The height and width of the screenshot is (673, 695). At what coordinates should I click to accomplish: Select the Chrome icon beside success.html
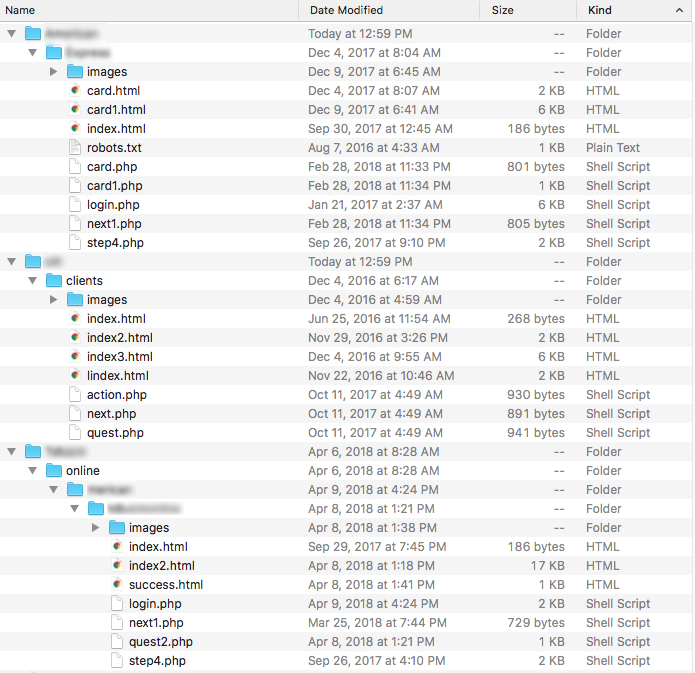coord(117,585)
